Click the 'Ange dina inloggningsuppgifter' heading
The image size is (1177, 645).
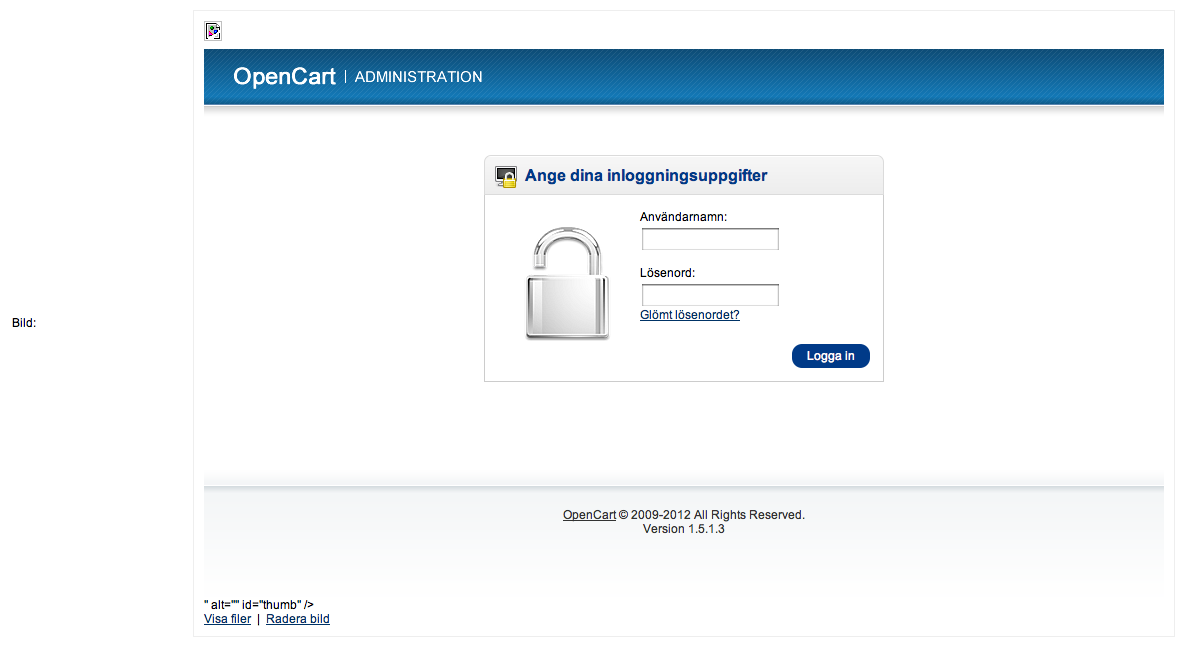click(646, 176)
